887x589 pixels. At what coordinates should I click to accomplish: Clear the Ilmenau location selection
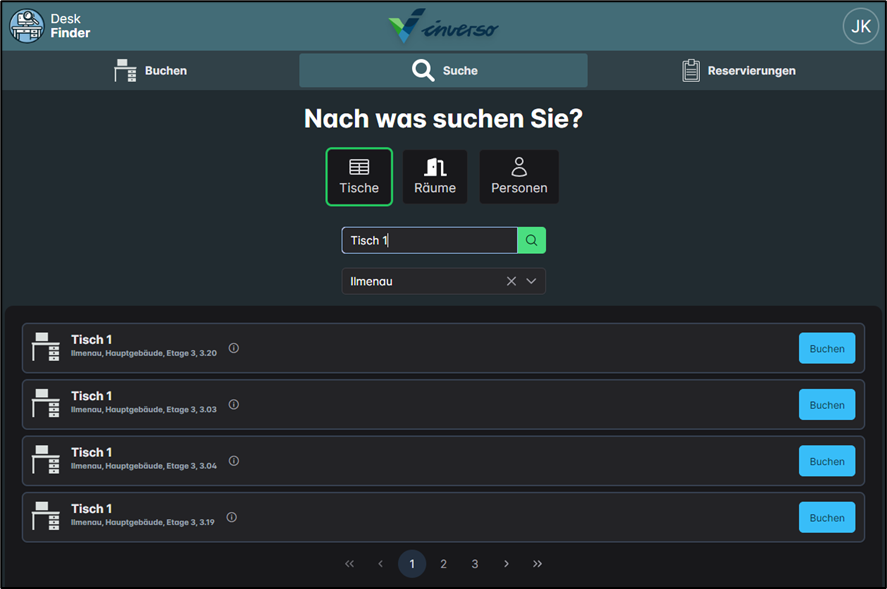(511, 281)
